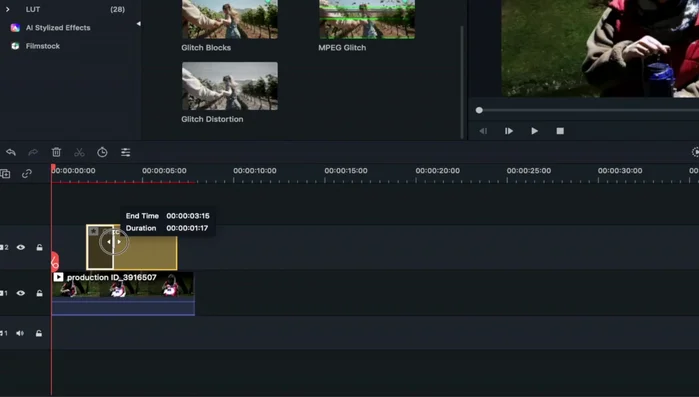Click the play frame-by-frame button

tap(509, 131)
